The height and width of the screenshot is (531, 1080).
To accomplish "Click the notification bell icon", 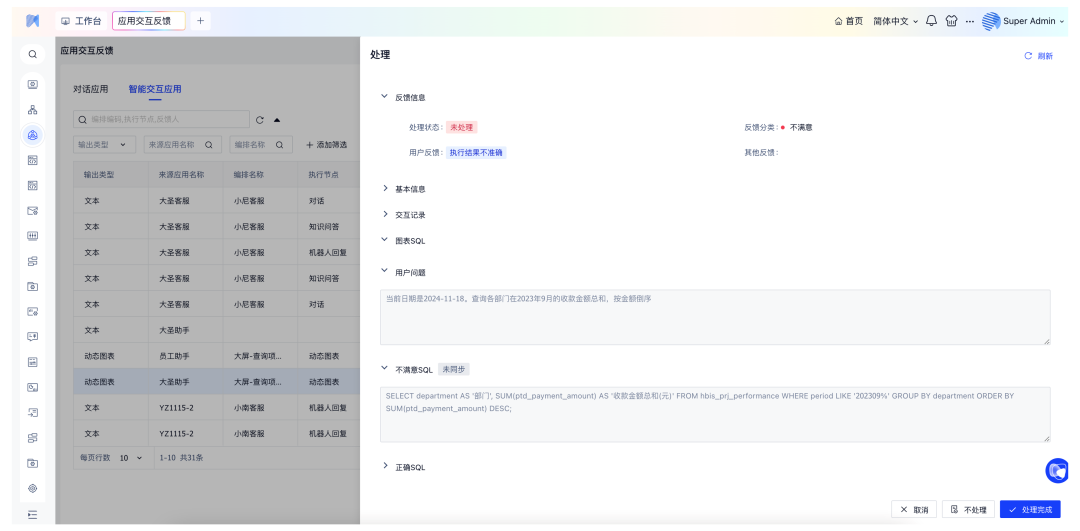I will click(x=931, y=21).
